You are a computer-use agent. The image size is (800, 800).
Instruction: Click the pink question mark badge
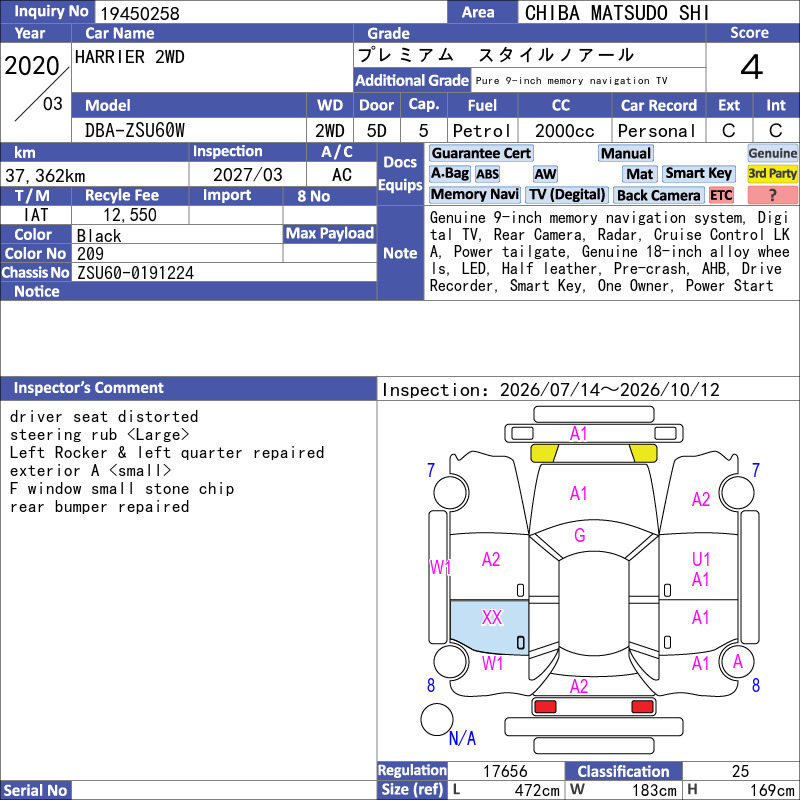coord(772,195)
